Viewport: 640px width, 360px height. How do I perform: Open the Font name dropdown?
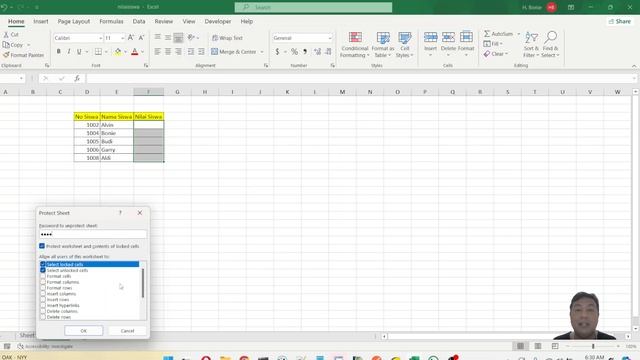(100, 38)
